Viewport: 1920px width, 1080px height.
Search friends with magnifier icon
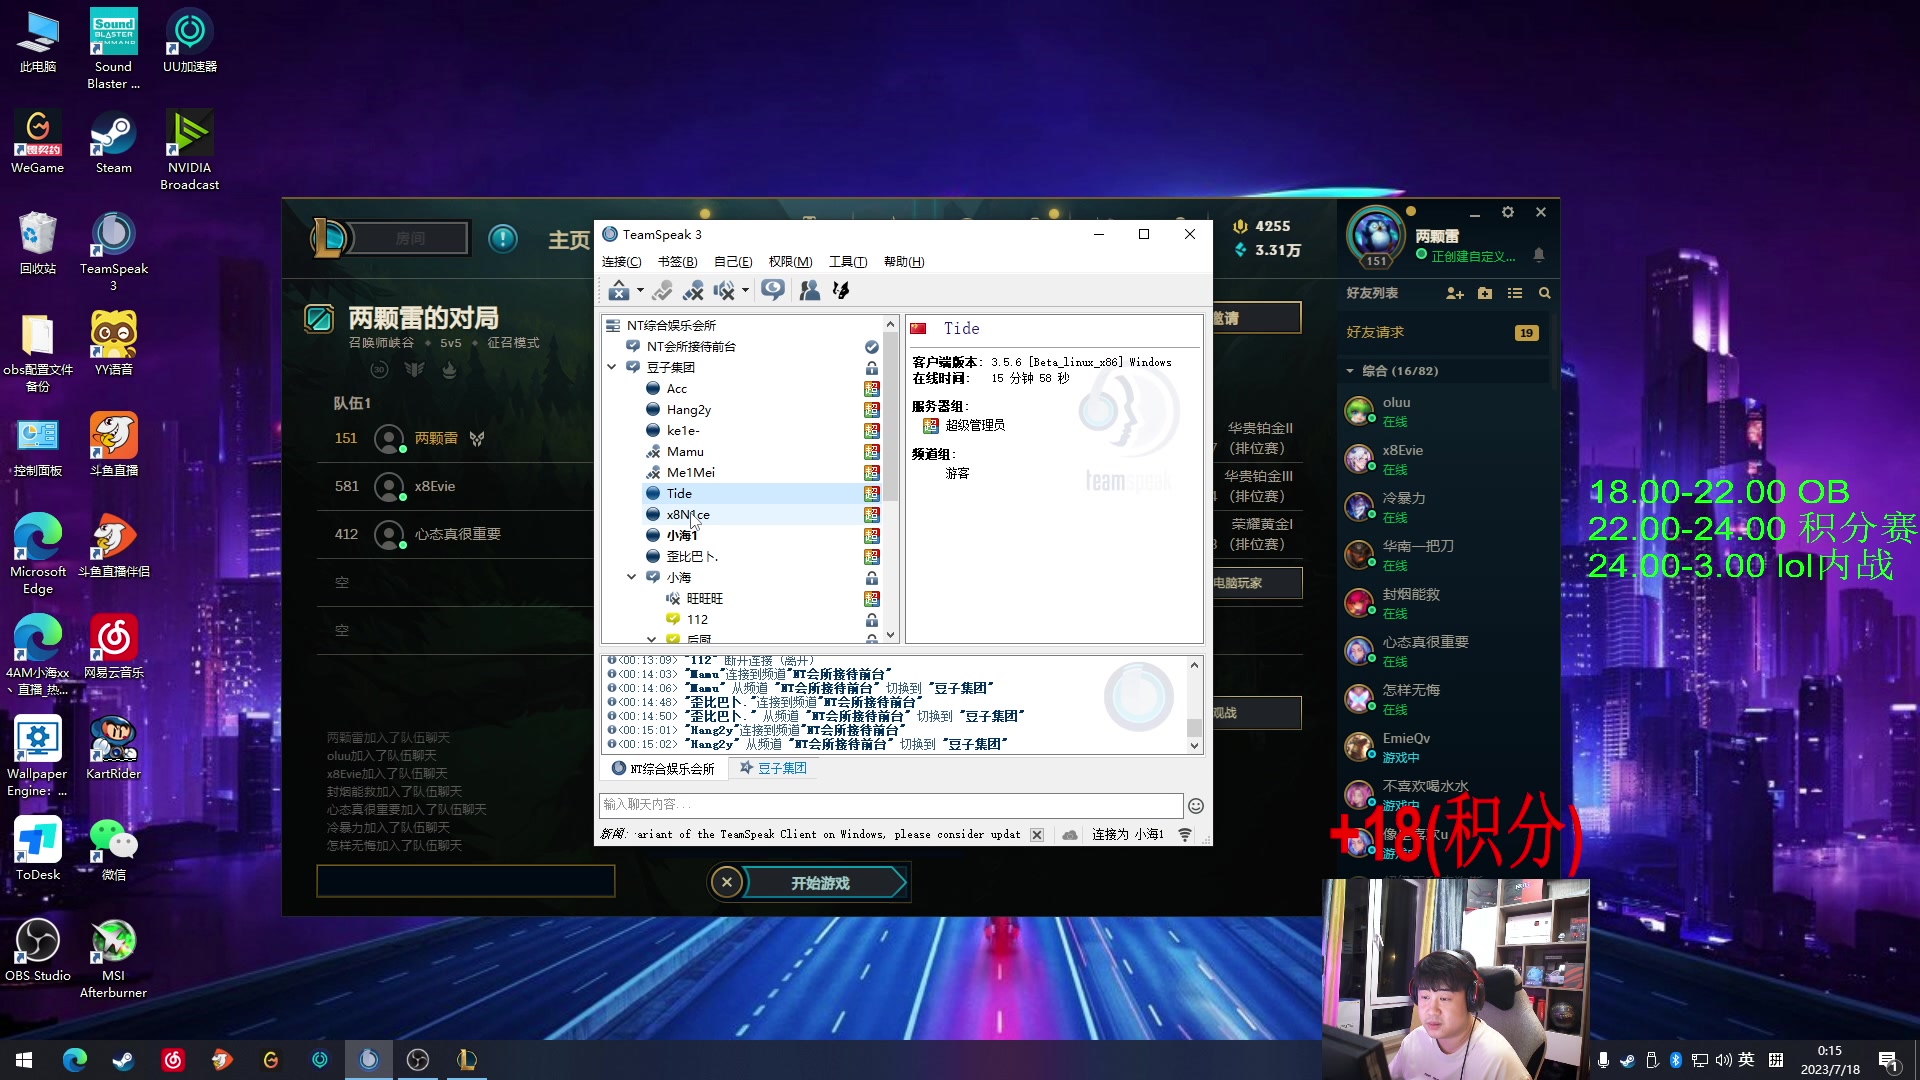(x=1544, y=293)
